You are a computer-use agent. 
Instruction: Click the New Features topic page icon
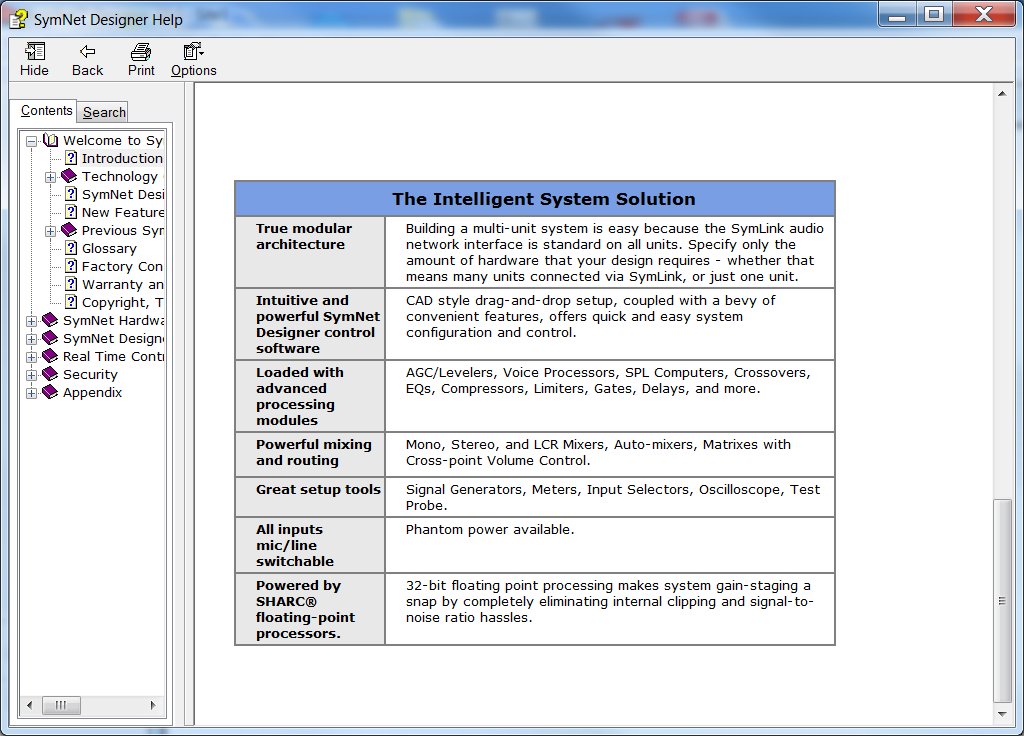[71, 212]
